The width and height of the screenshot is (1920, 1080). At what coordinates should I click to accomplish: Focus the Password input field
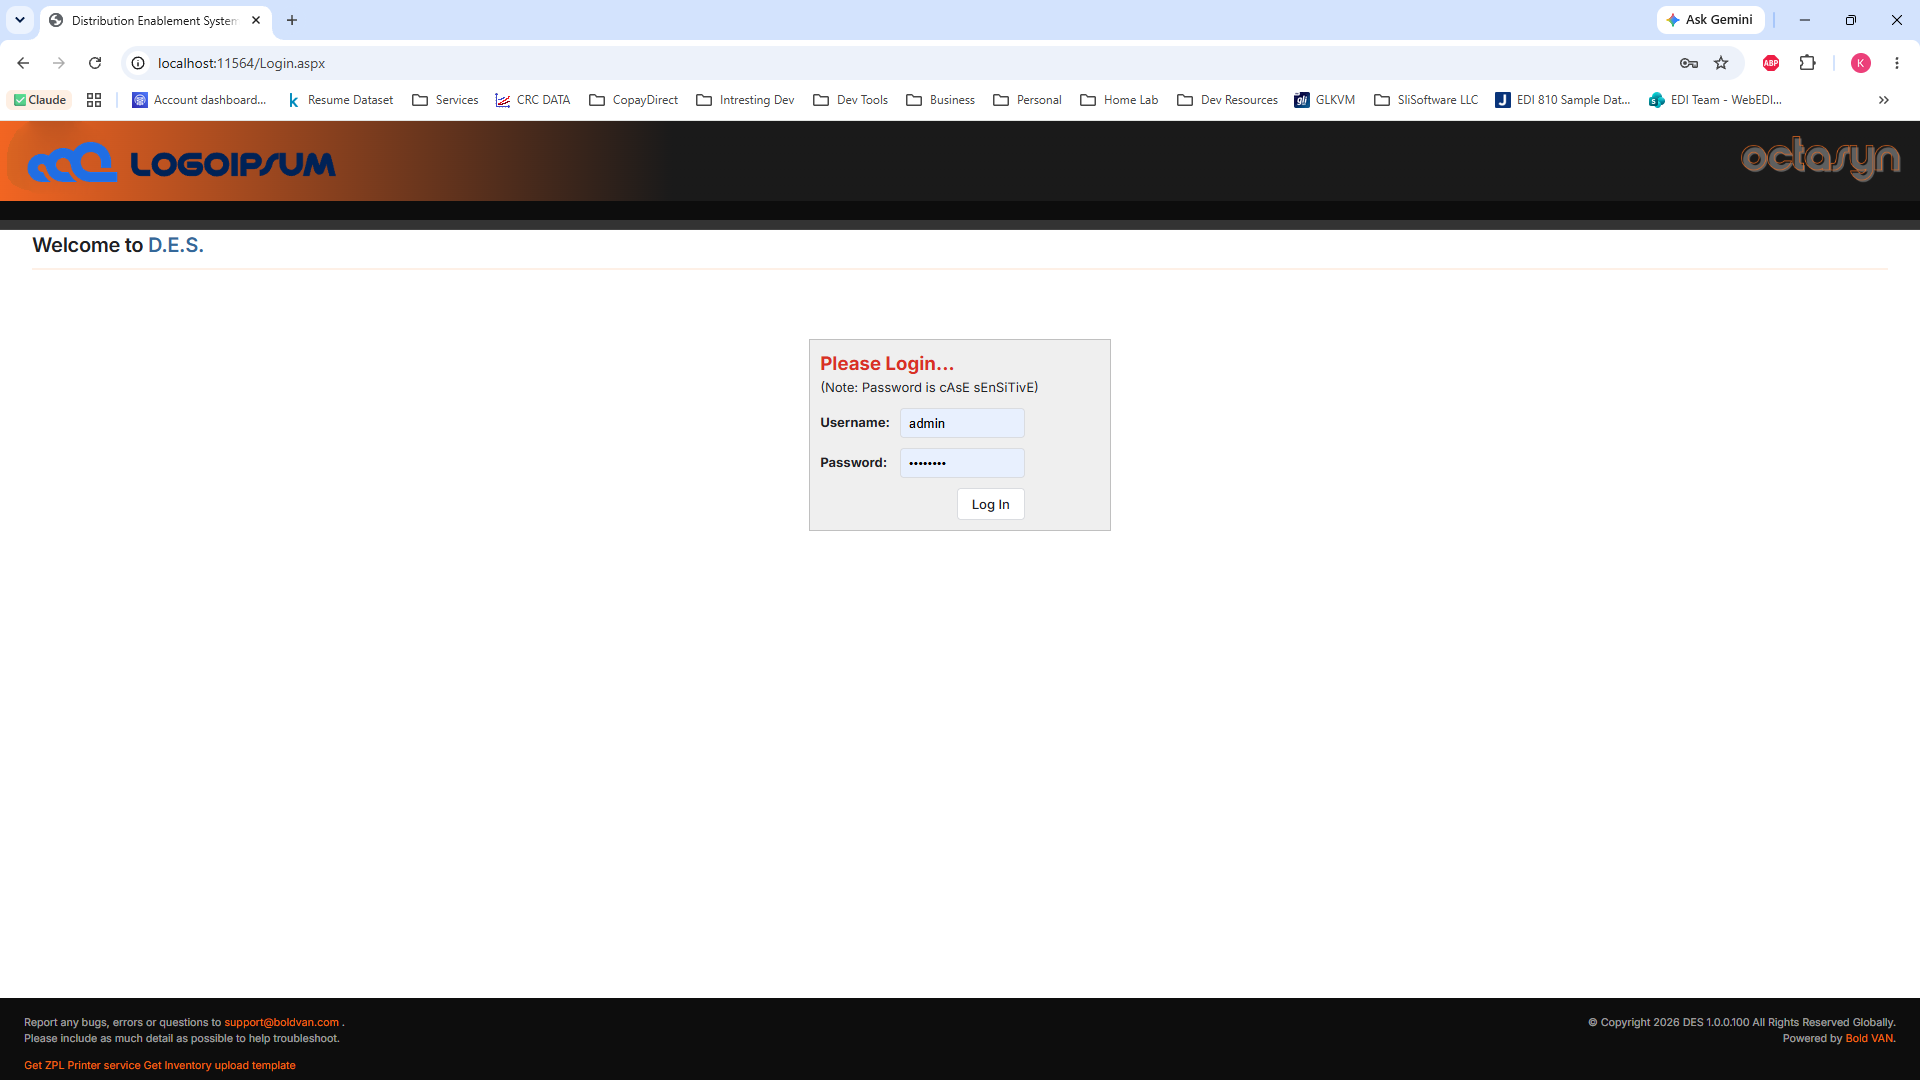[x=962, y=463]
